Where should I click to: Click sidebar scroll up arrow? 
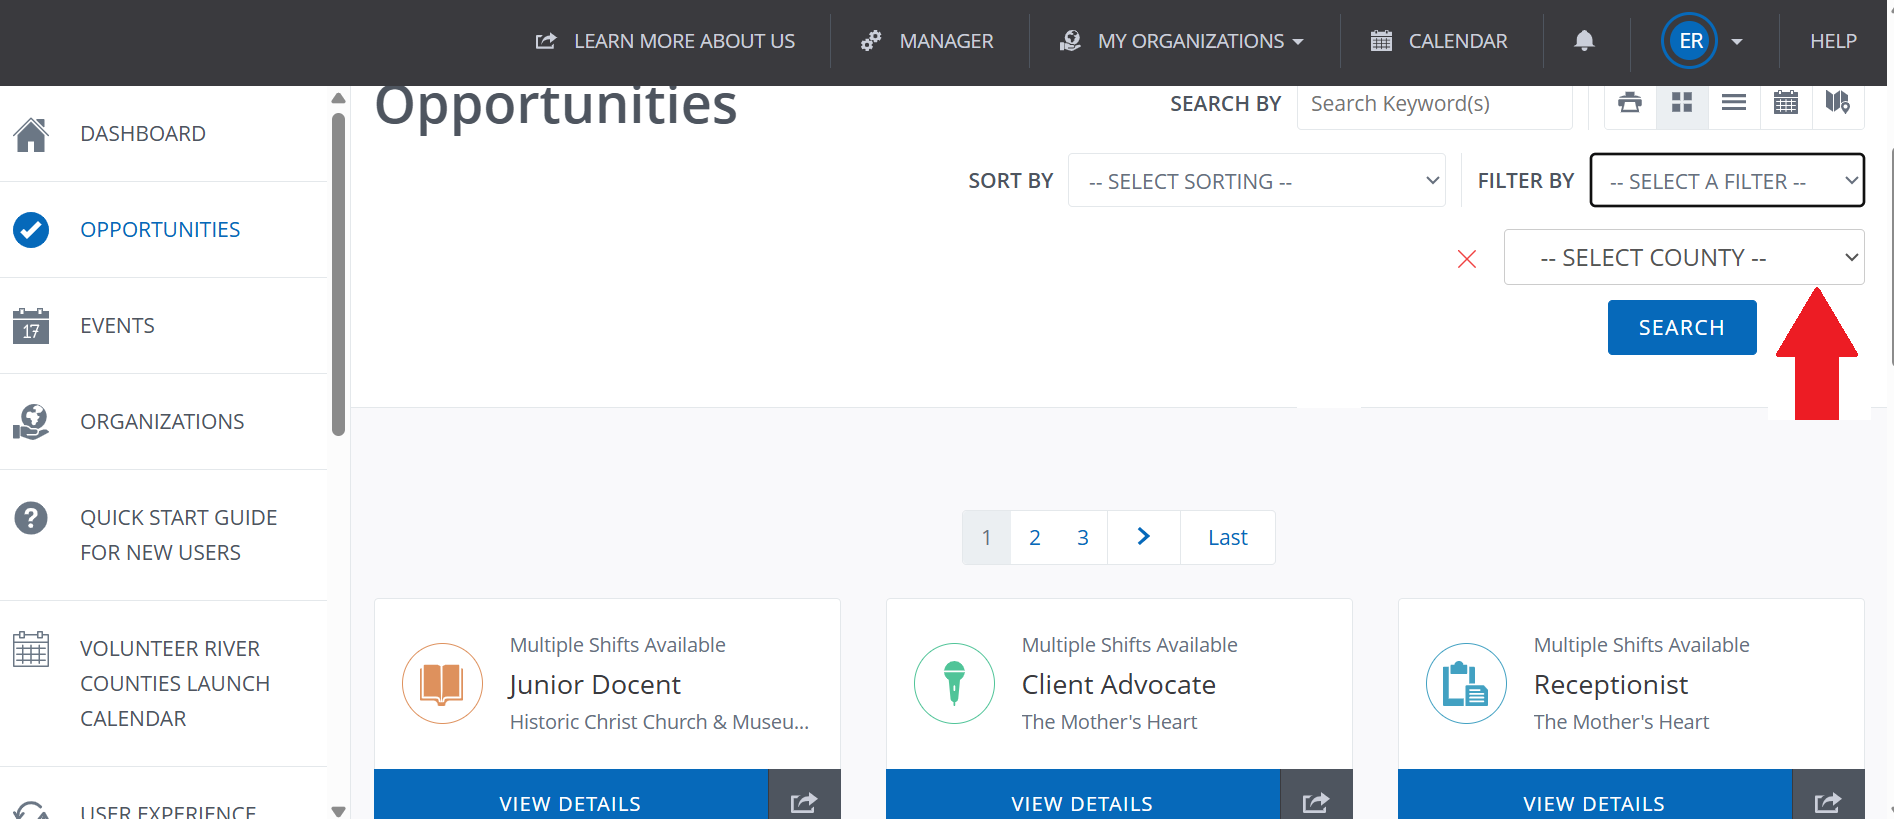pyautogui.click(x=338, y=98)
